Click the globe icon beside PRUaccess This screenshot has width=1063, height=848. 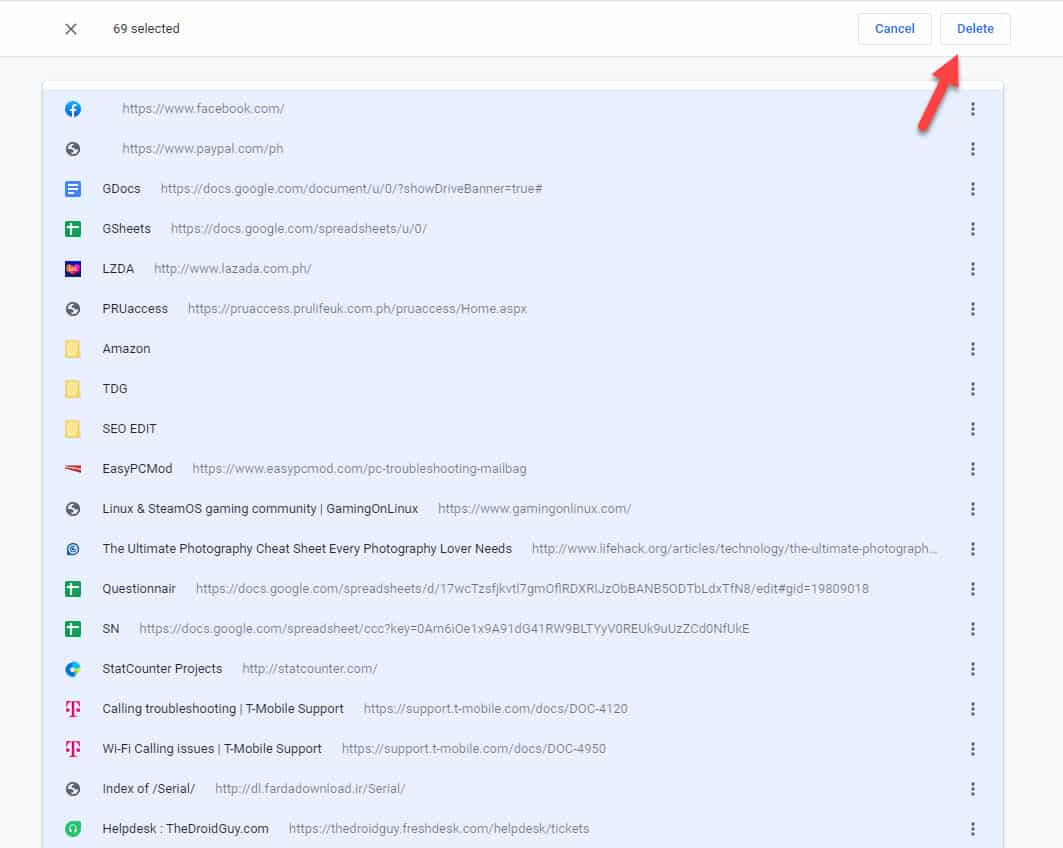[x=73, y=309]
